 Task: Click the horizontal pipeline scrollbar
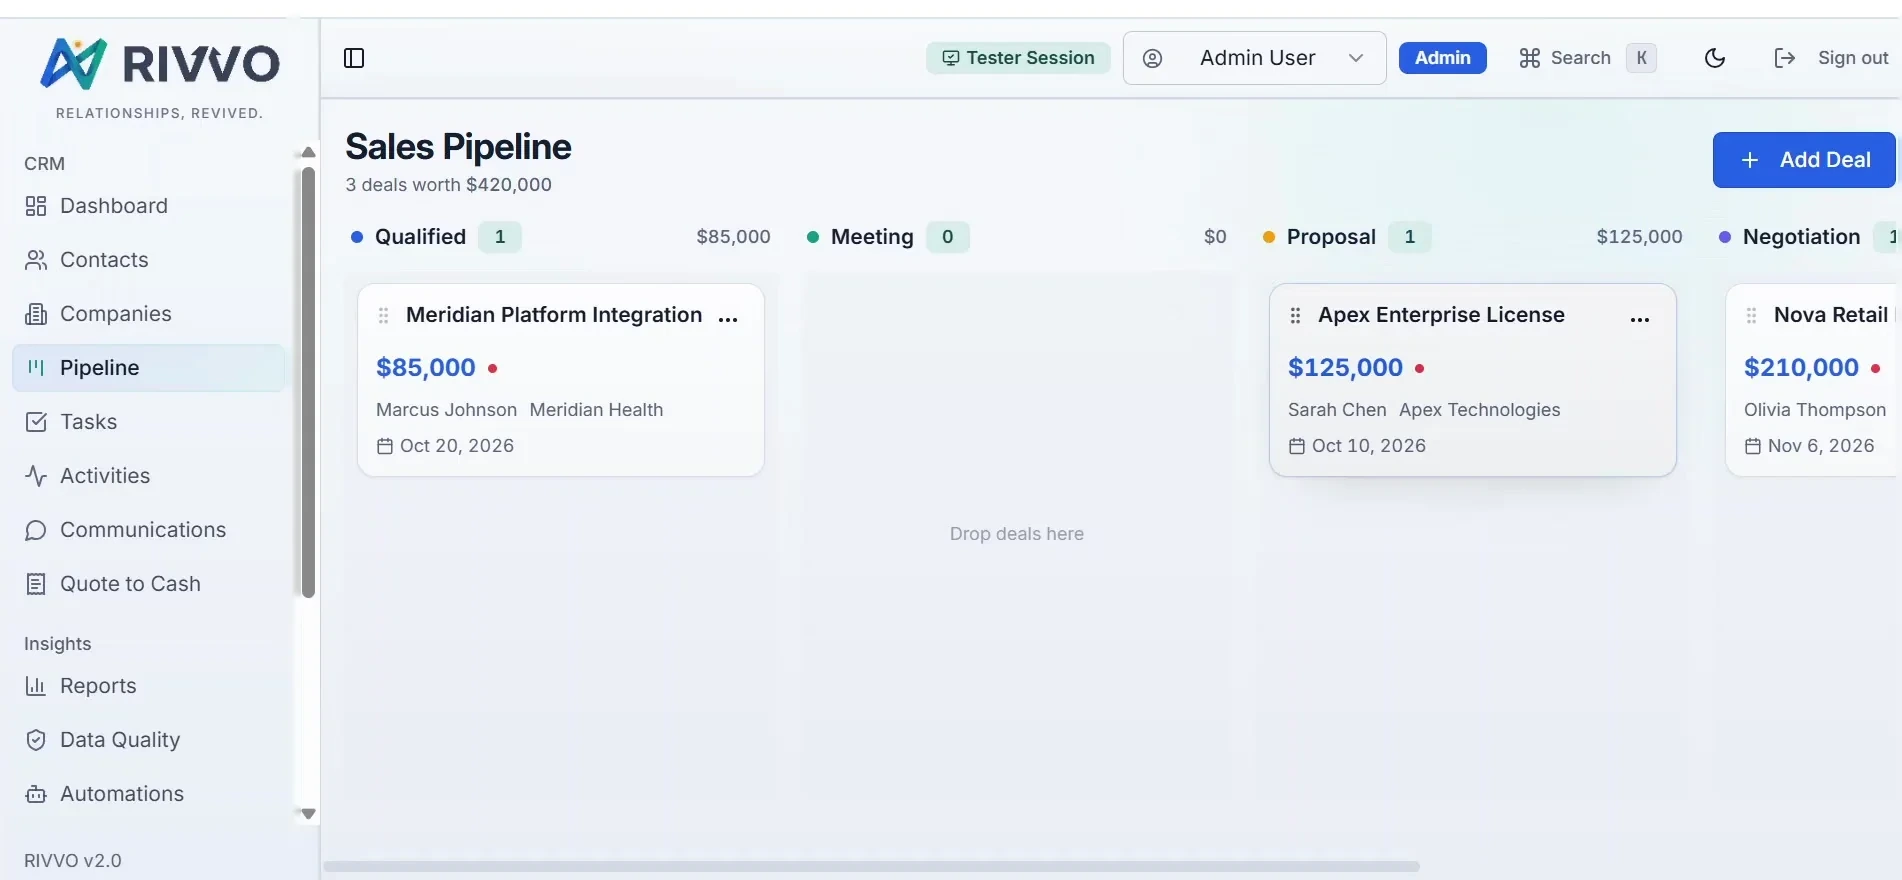click(x=872, y=866)
